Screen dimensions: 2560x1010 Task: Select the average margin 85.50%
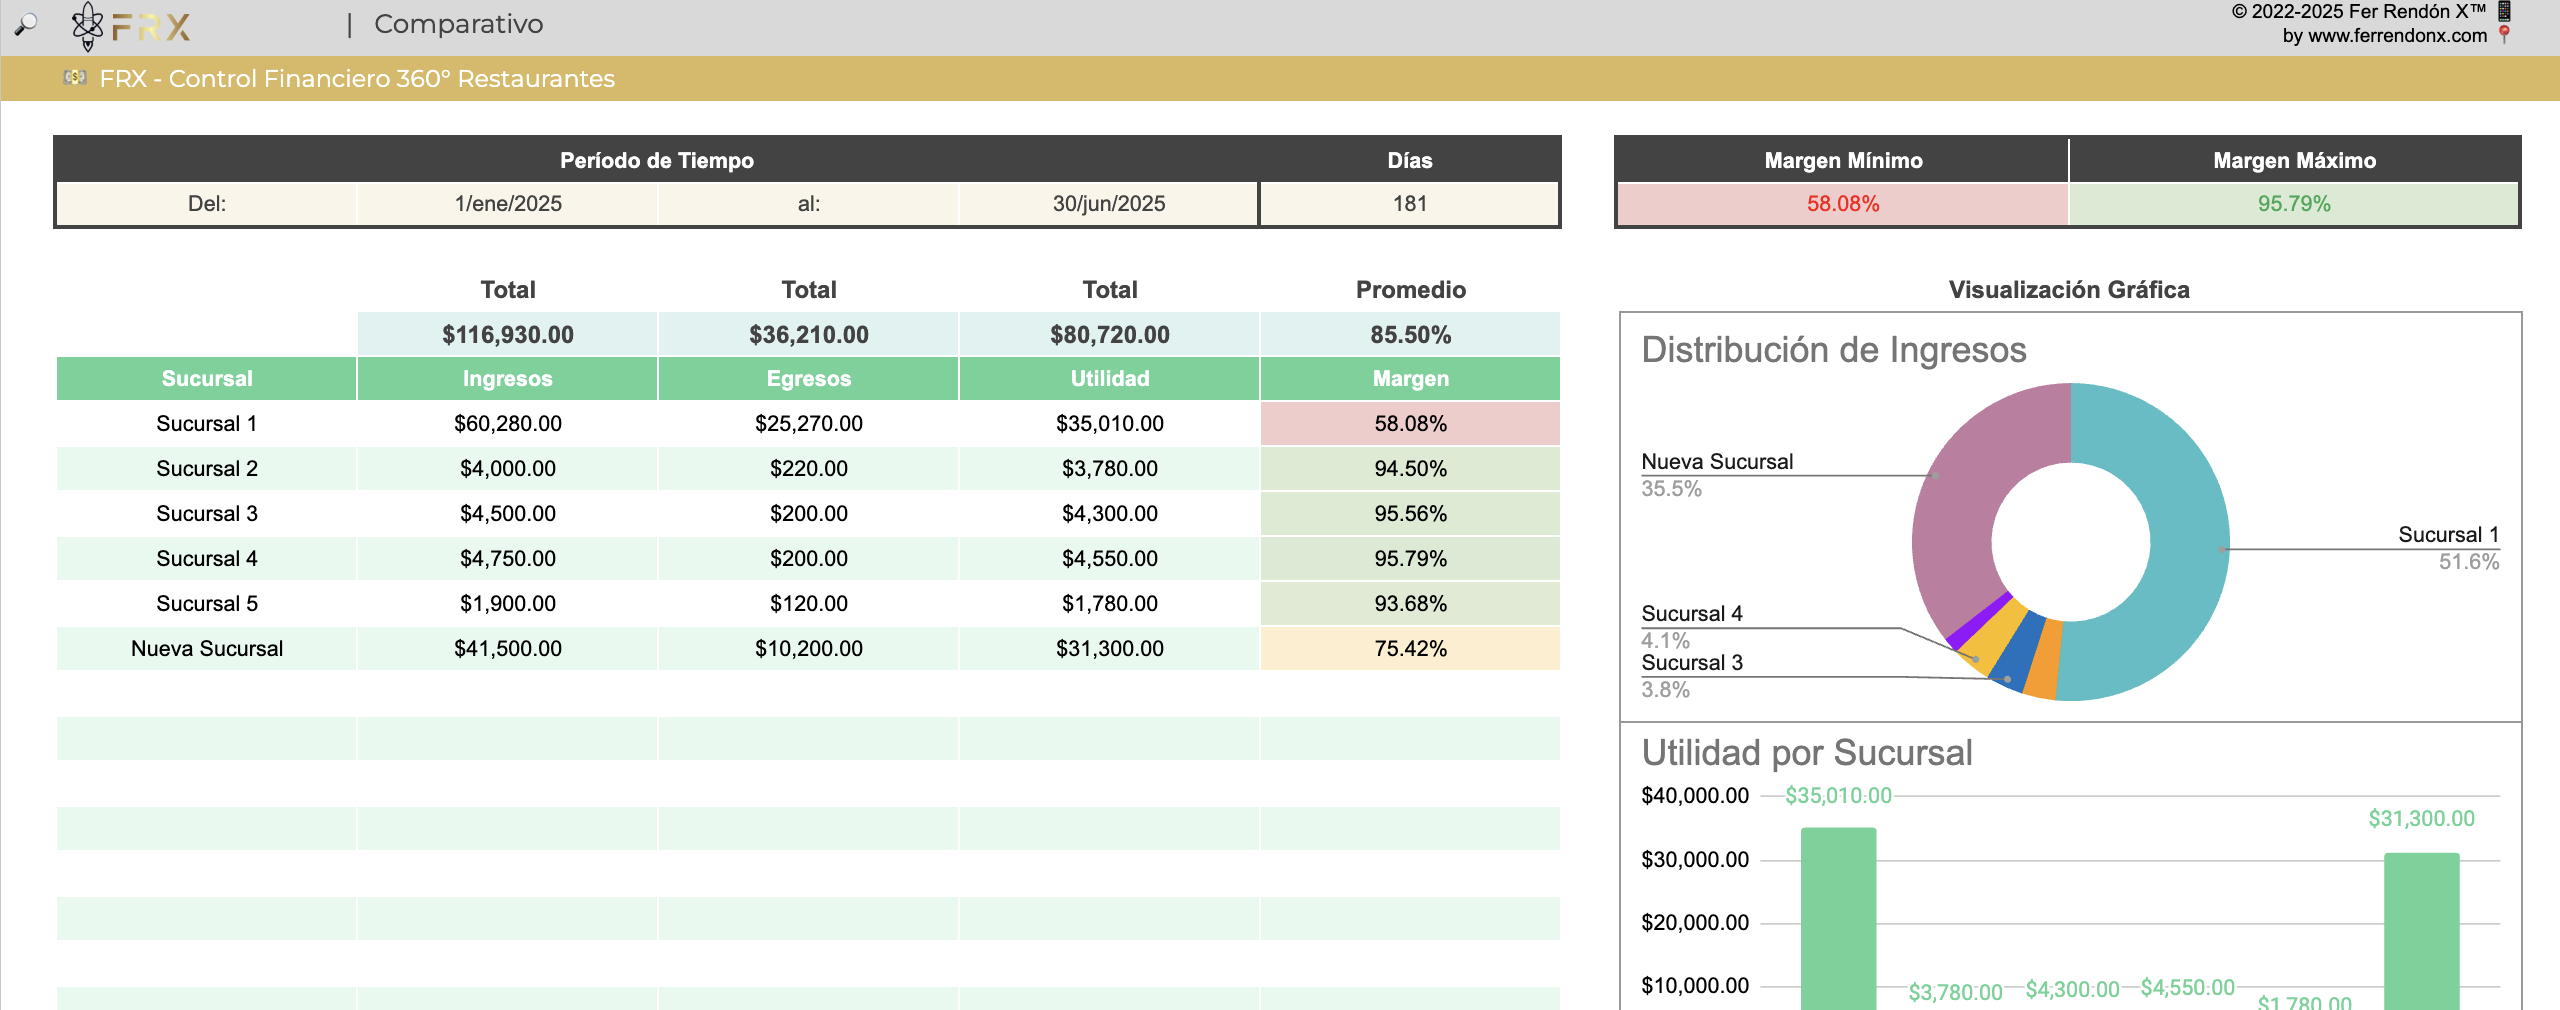(x=1410, y=334)
